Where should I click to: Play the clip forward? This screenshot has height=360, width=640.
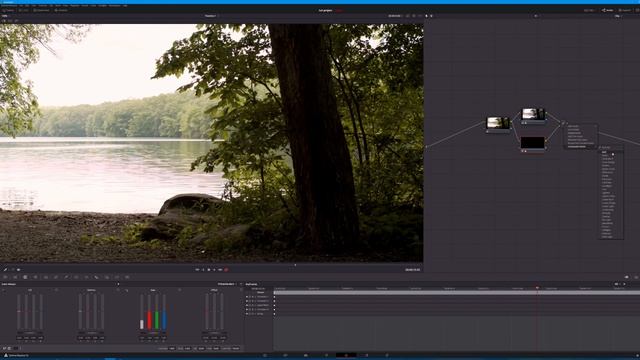click(214, 269)
